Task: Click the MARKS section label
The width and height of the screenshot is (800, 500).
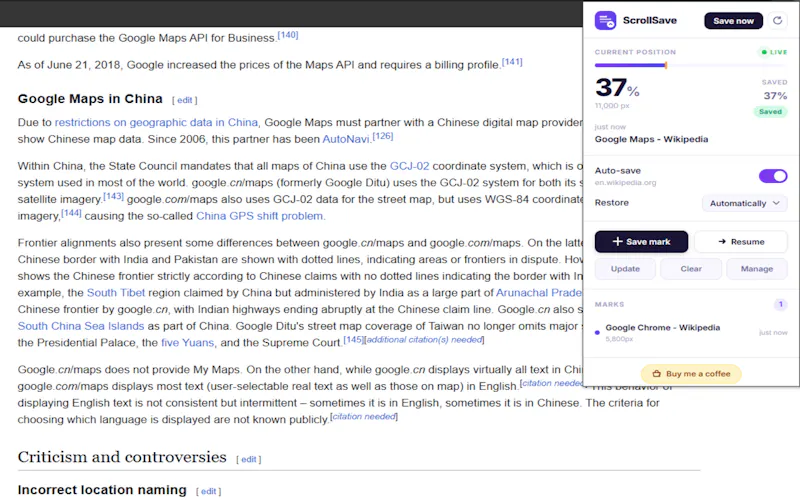Action: tap(609, 305)
